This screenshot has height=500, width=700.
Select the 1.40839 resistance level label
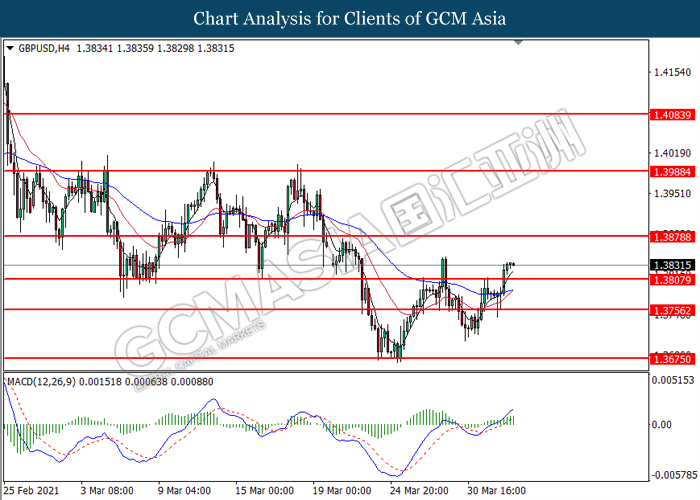672,115
